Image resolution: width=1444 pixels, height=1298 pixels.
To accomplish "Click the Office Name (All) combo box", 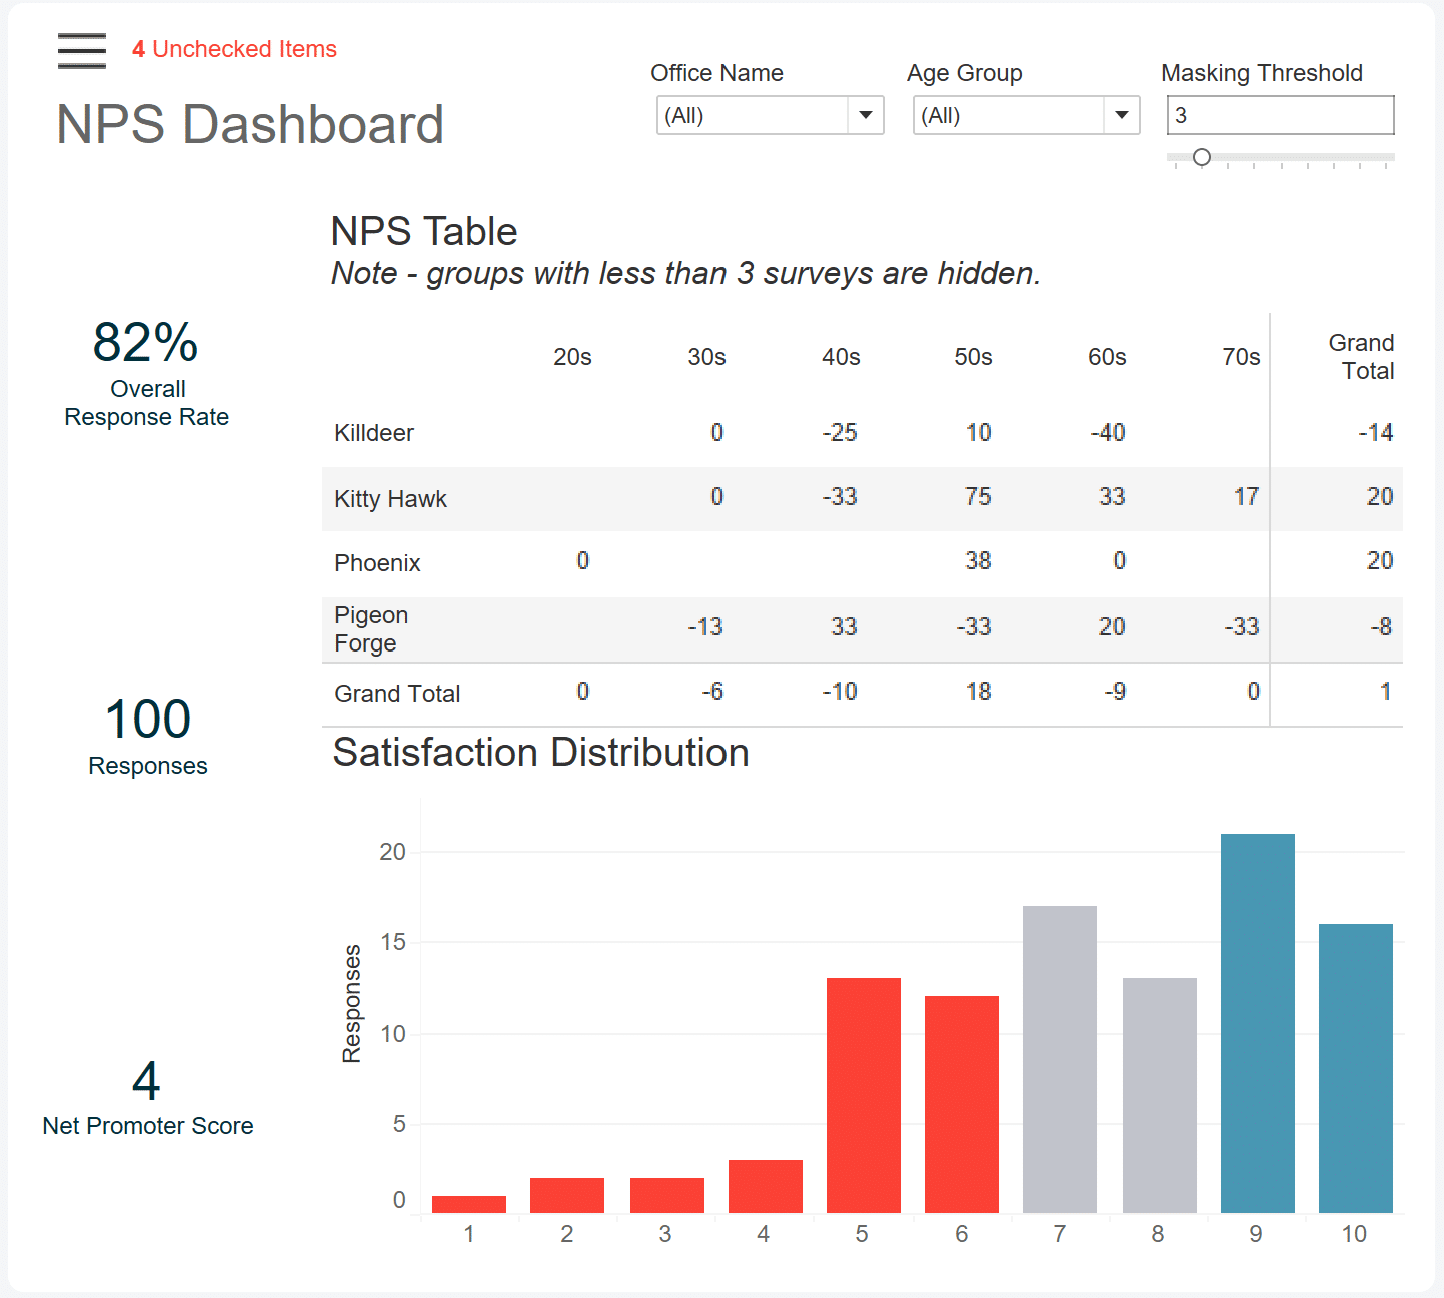I will tap(752, 115).
